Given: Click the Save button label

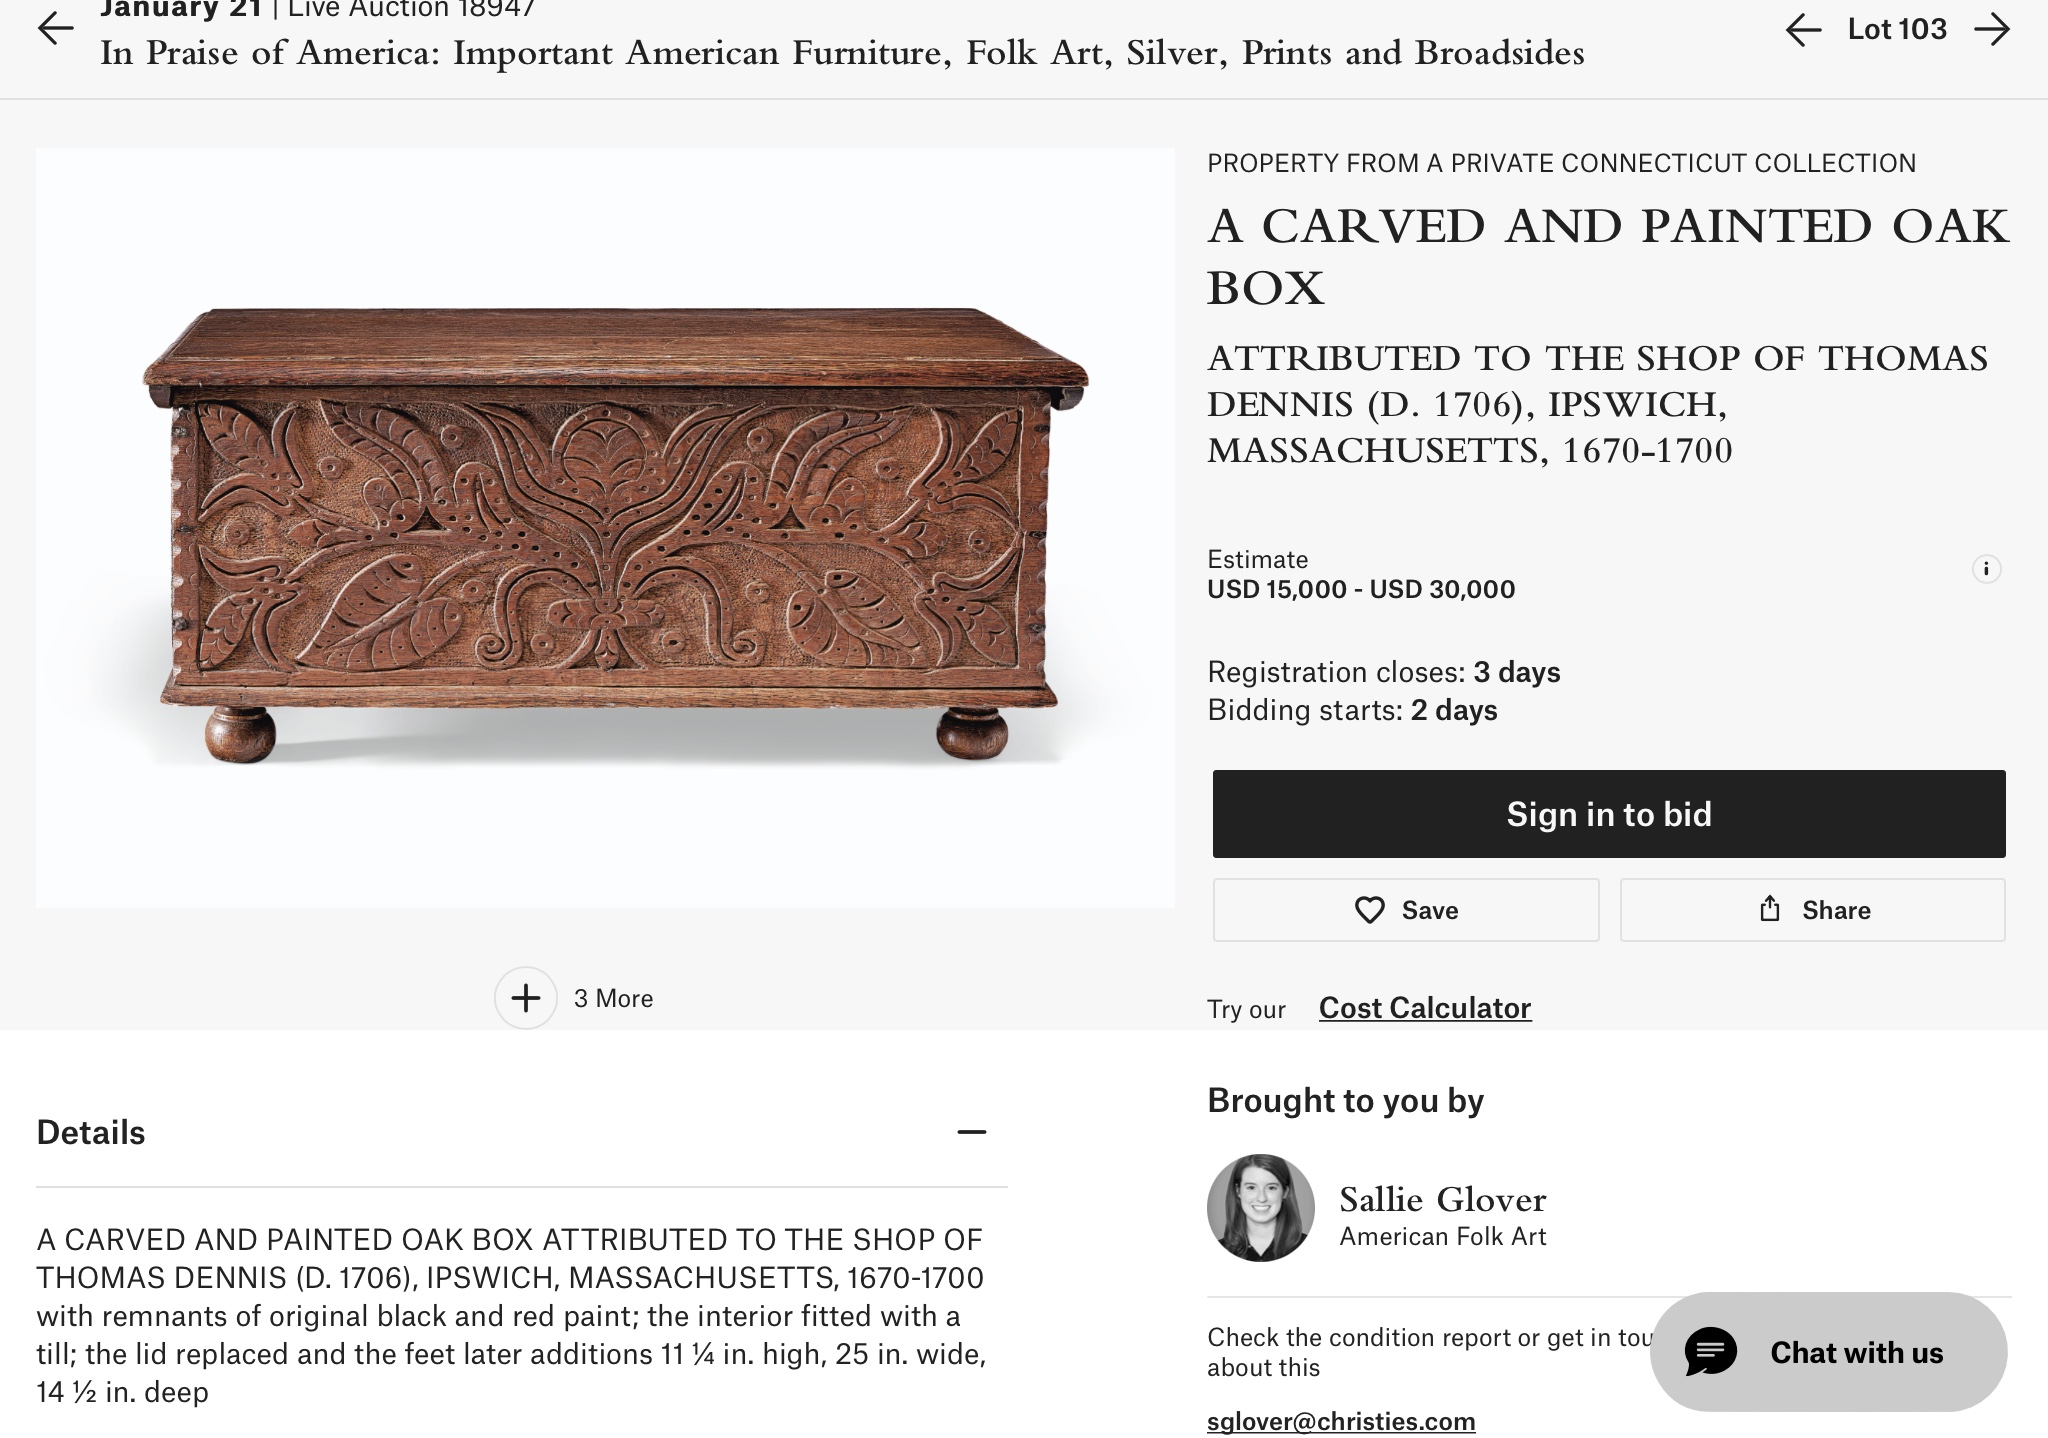Looking at the screenshot, I should point(1429,910).
